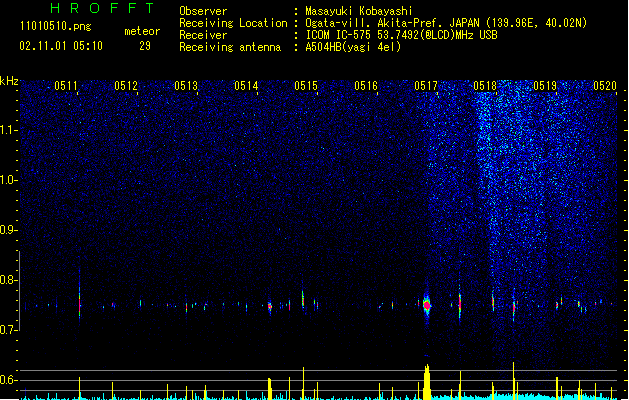
Task: Click the 'Receiving antenna' label
Action: [x=230, y=47]
